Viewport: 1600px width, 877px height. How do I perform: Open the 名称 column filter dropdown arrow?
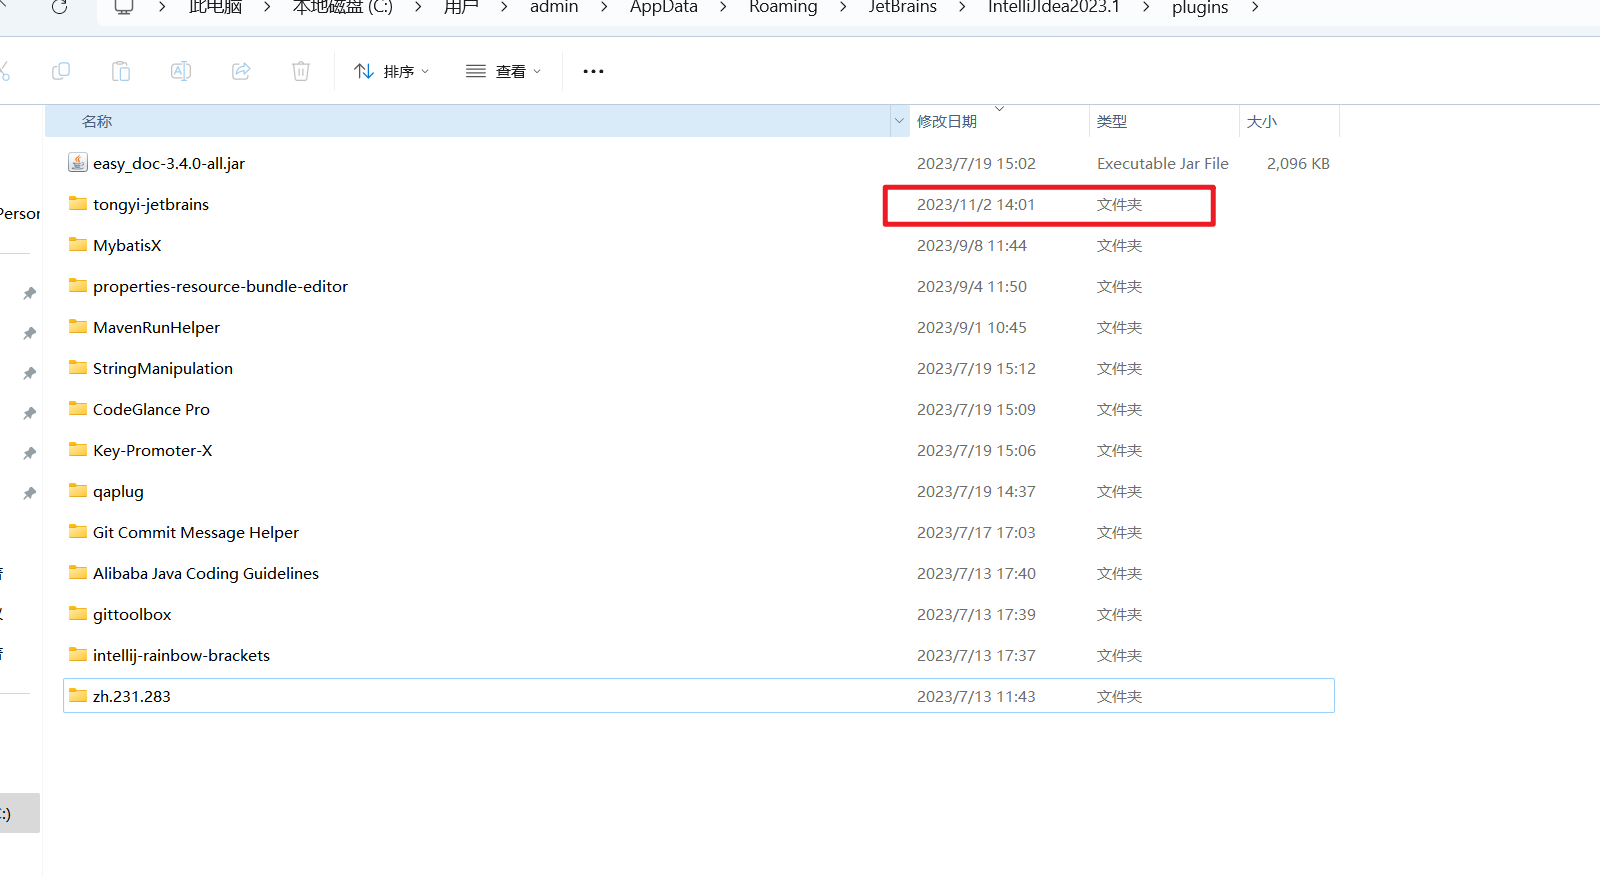(899, 121)
